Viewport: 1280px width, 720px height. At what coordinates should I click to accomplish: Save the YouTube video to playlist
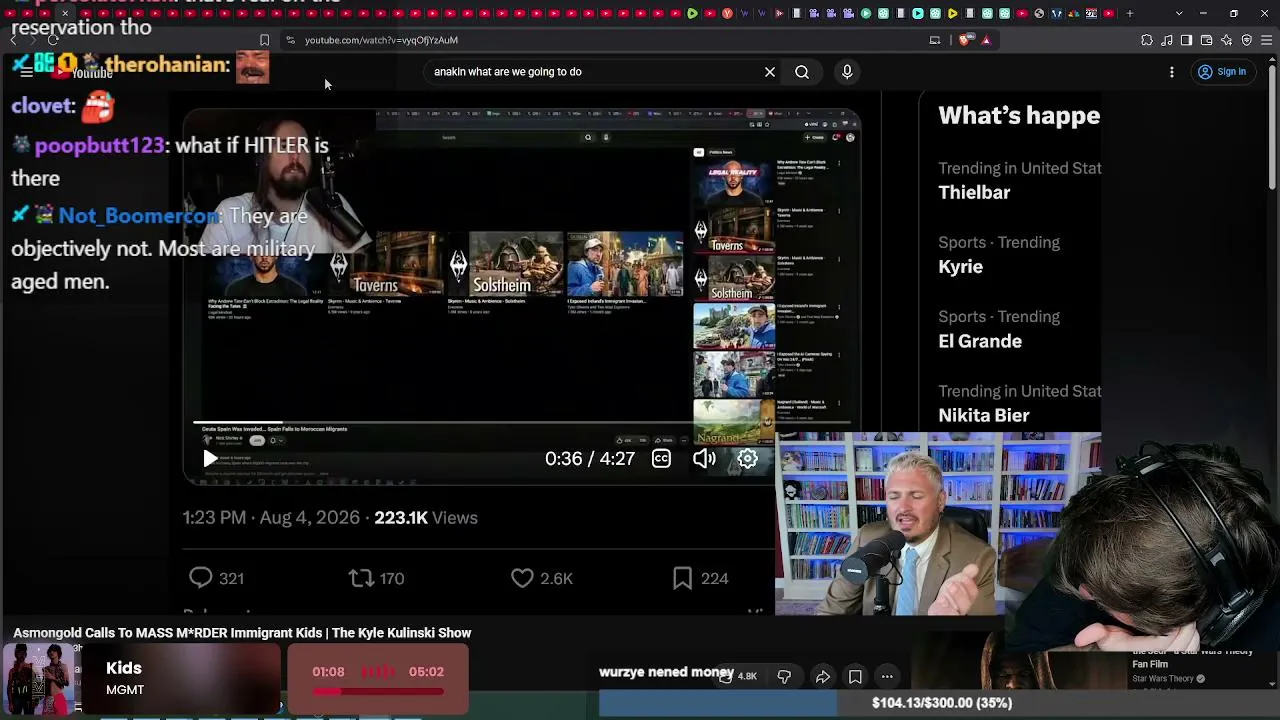(855, 677)
